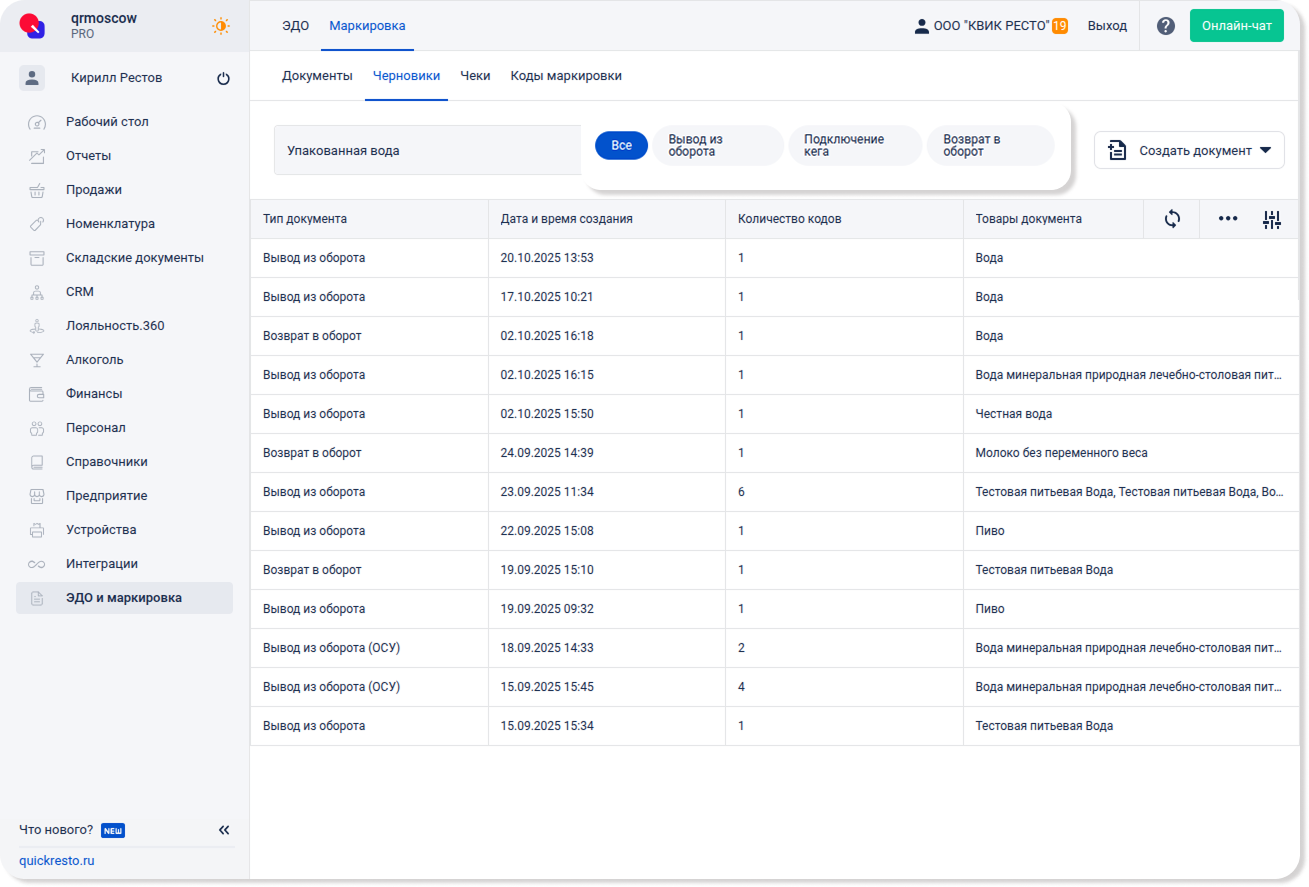This screenshot has width=1309, height=887.
Task: Sort by Дата и время создания column header
Action: 566,219
